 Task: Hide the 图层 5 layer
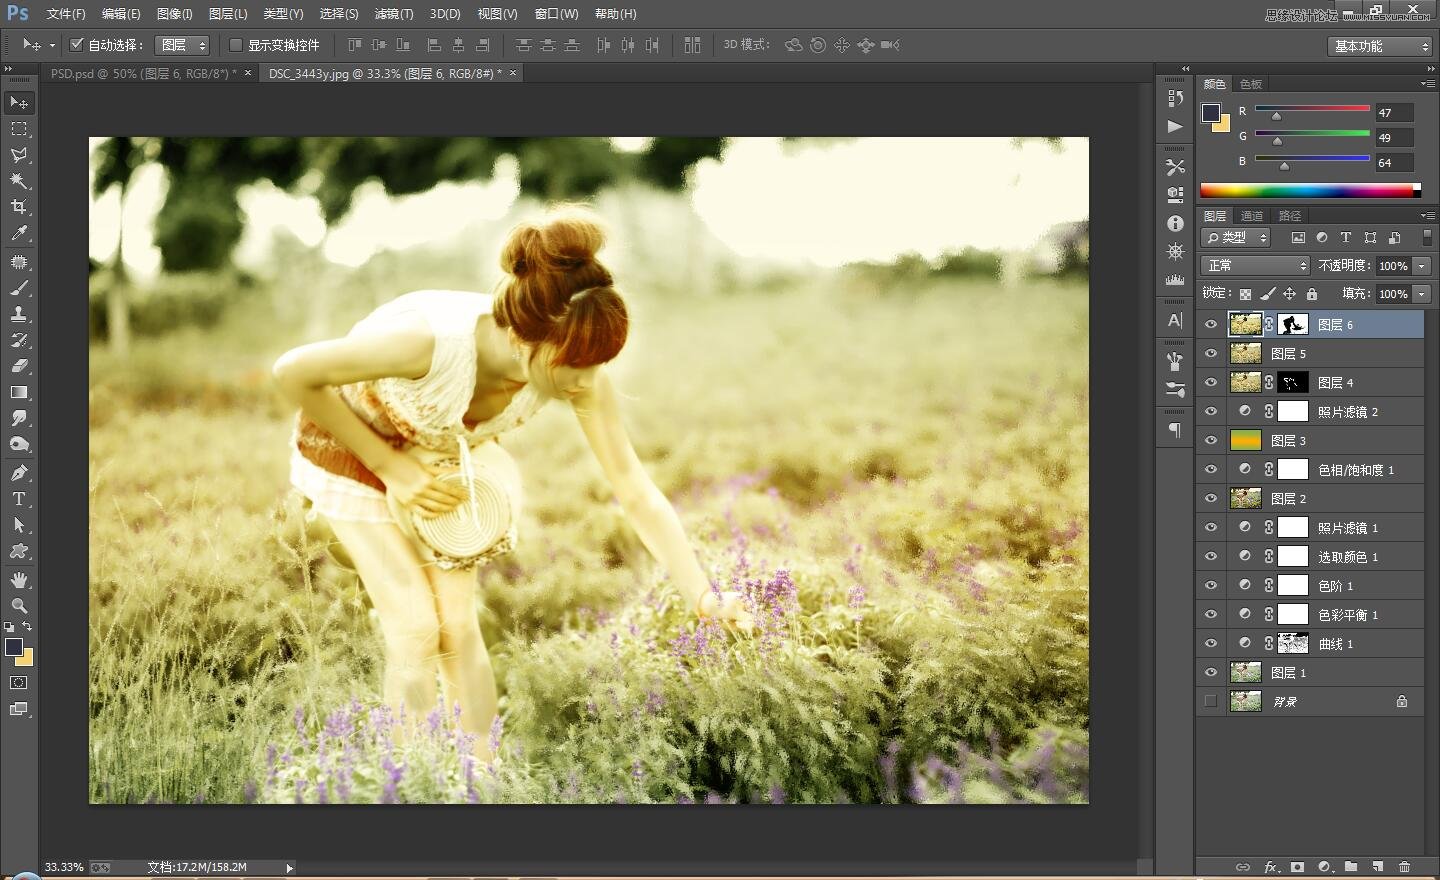[x=1211, y=353]
